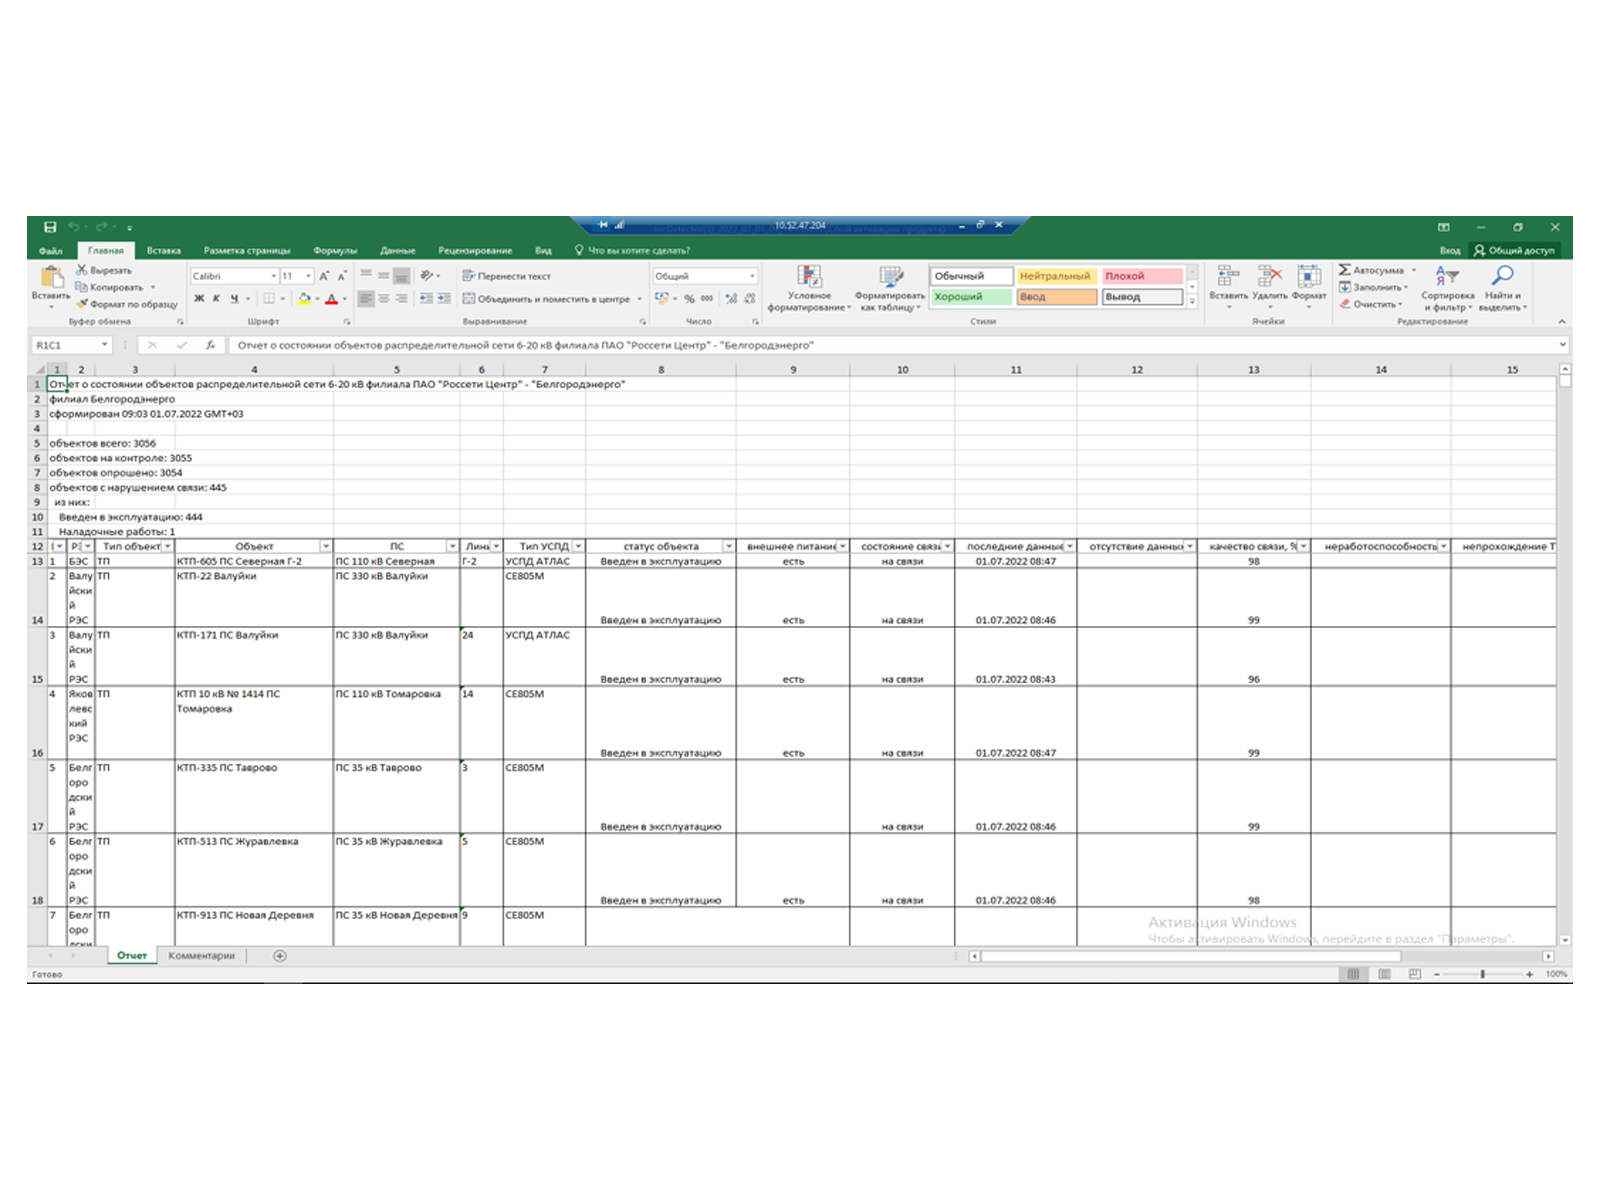Open filter dropdown for Объект column
This screenshot has height=1200, width=1600.
tap(326, 547)
